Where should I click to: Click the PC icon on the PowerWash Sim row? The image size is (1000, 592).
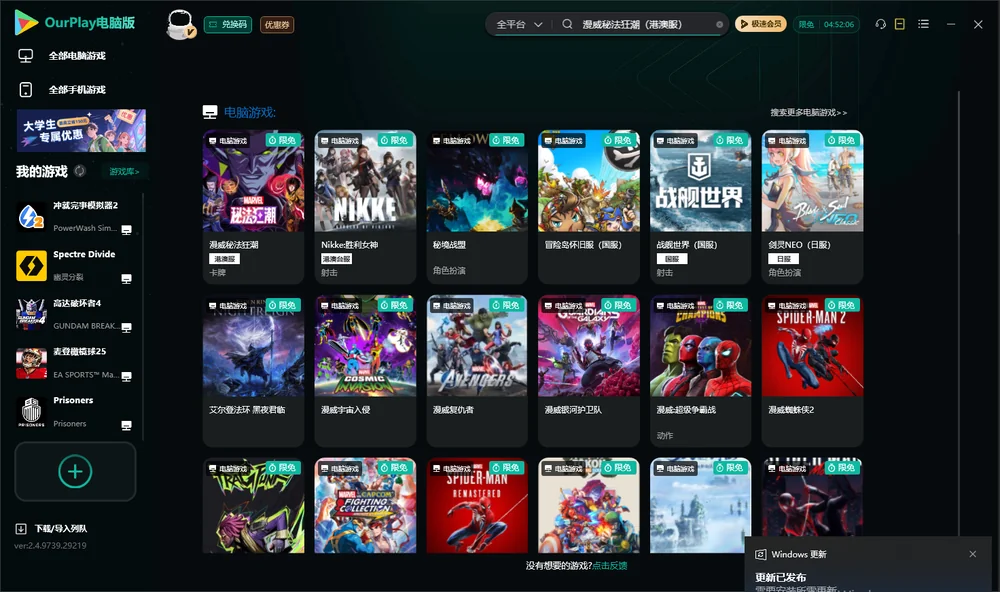tap(126, 230)
